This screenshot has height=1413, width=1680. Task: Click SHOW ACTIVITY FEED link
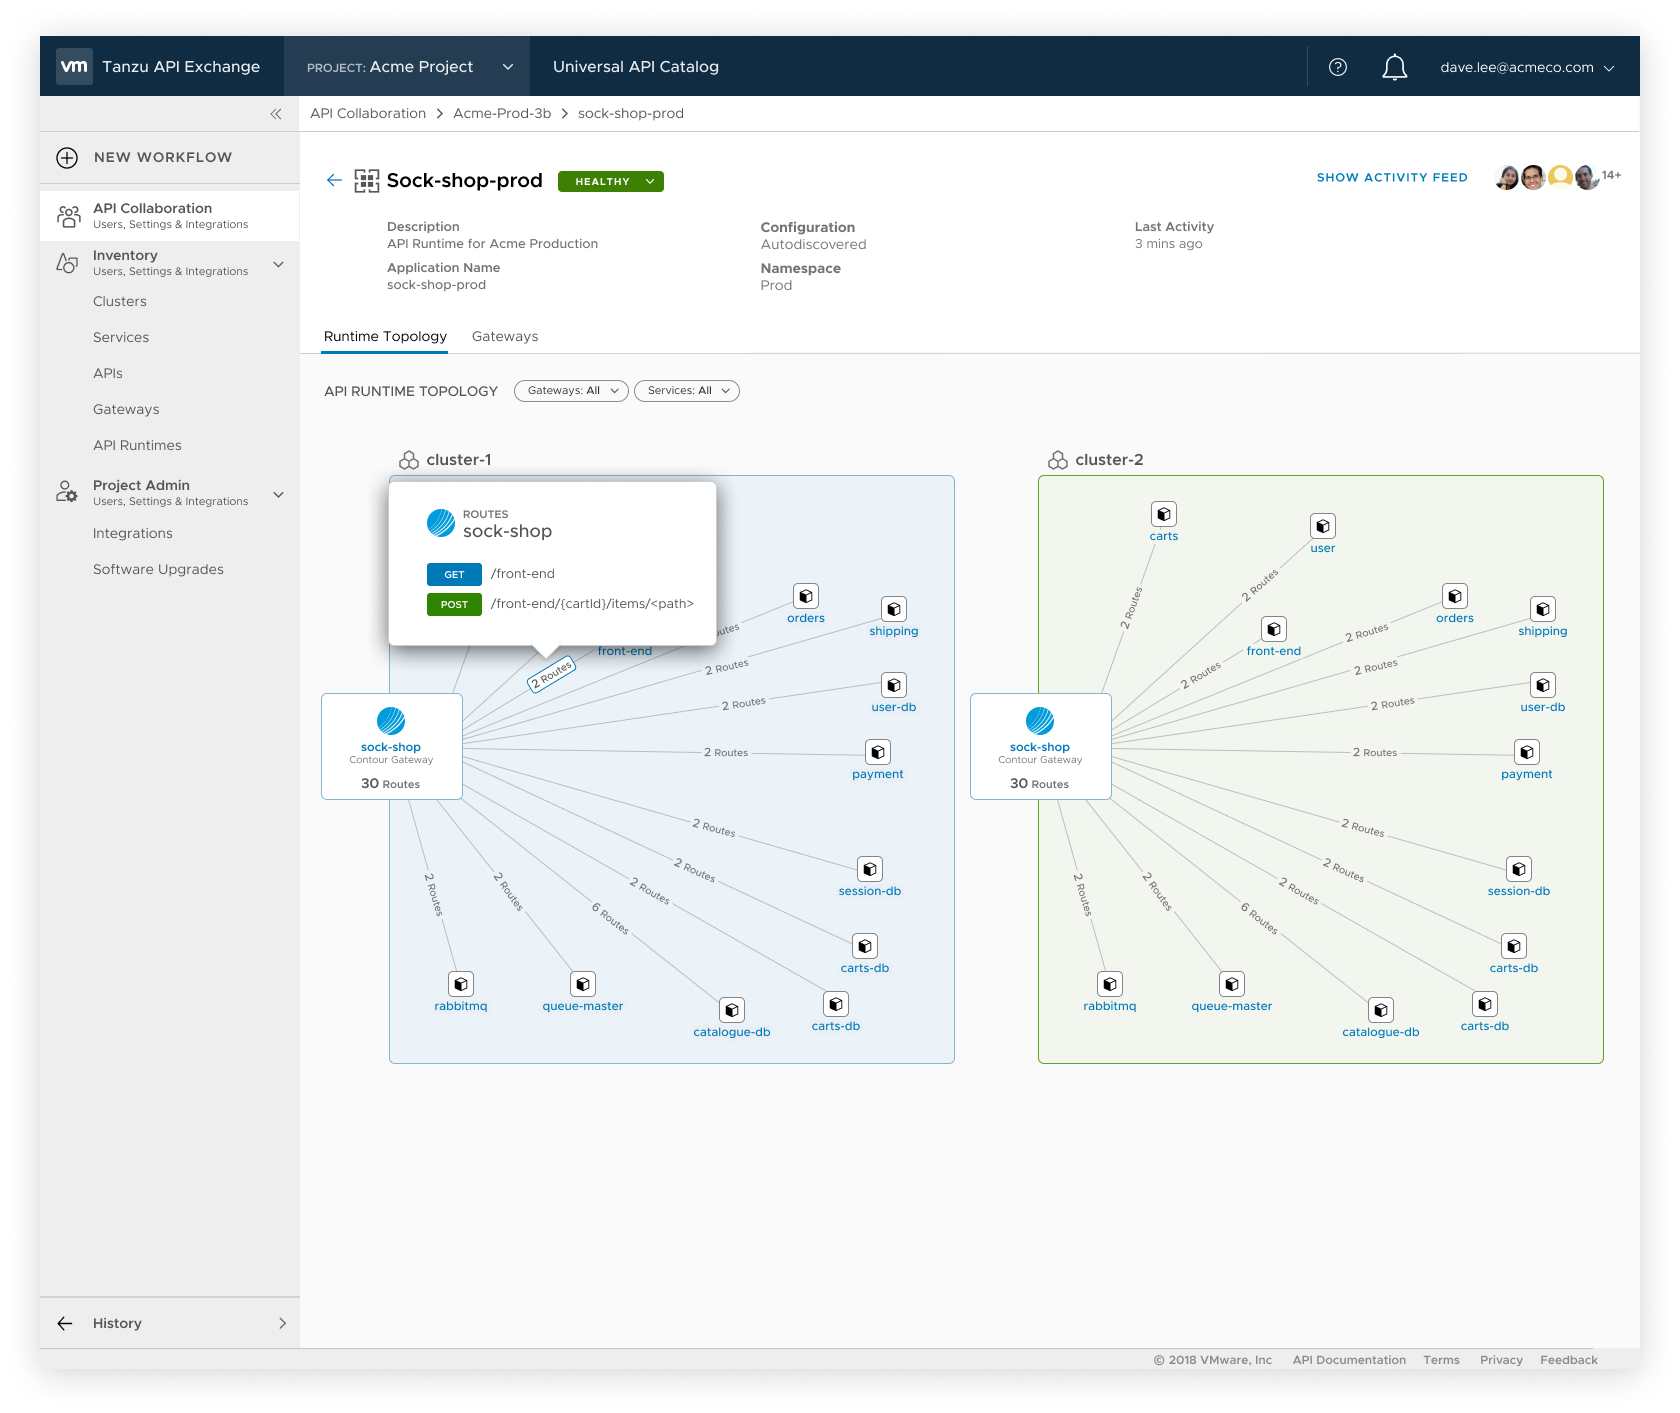(1392, 177)
